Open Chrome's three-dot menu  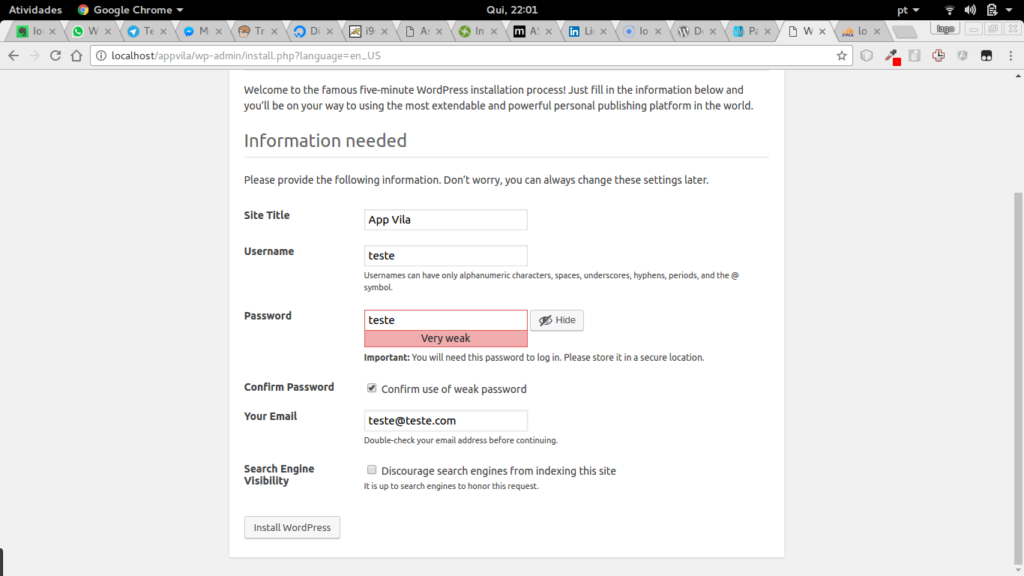1013,56
